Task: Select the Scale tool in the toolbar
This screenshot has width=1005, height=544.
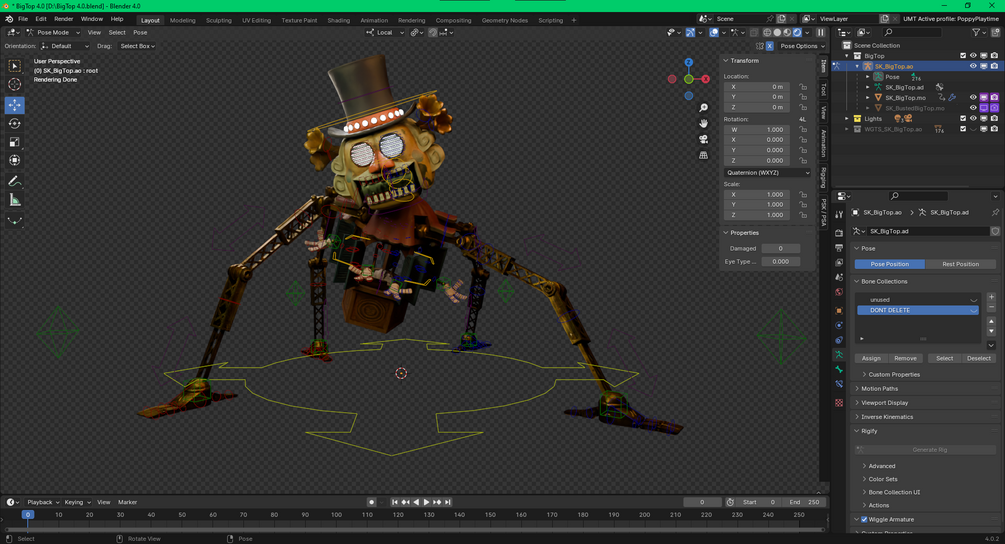Action: click(x=15, y=142)
